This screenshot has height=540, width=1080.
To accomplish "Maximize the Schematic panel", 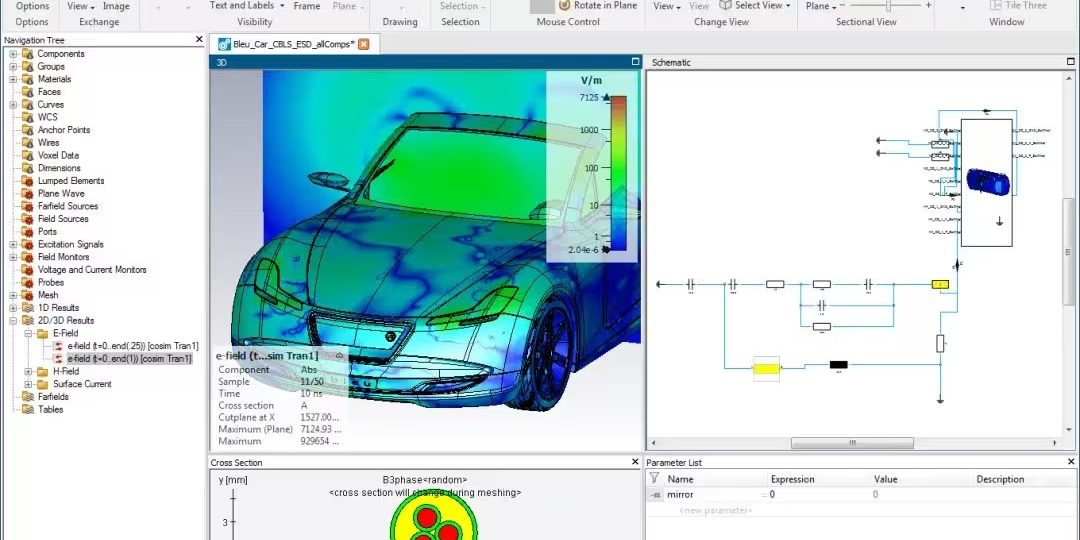I will [1069, 62].
